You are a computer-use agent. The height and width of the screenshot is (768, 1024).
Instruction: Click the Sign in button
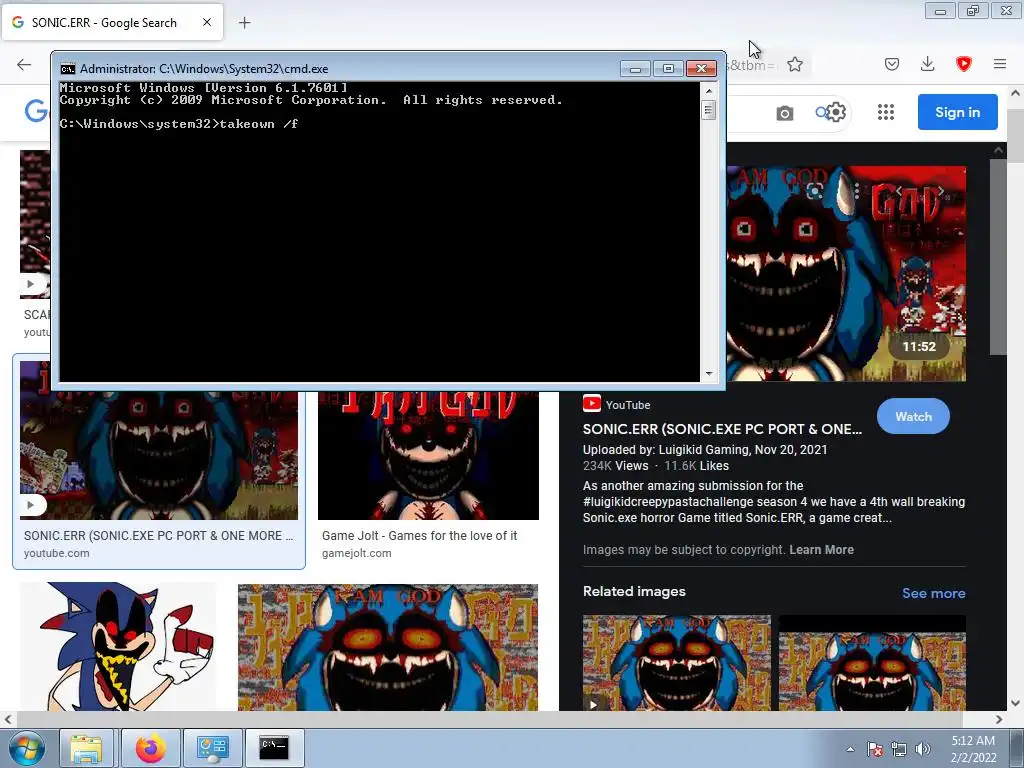(x=957, y=112)
